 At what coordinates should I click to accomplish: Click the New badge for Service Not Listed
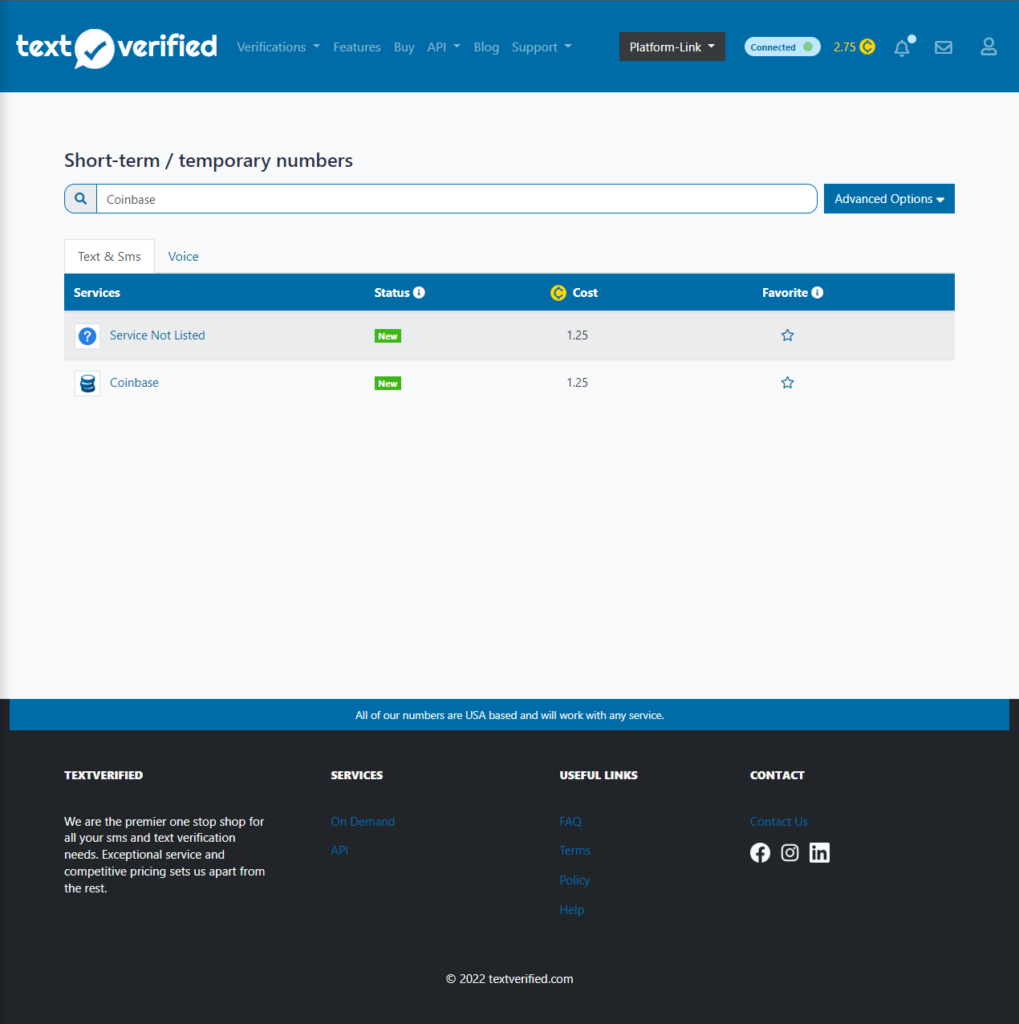coord(387,336)
